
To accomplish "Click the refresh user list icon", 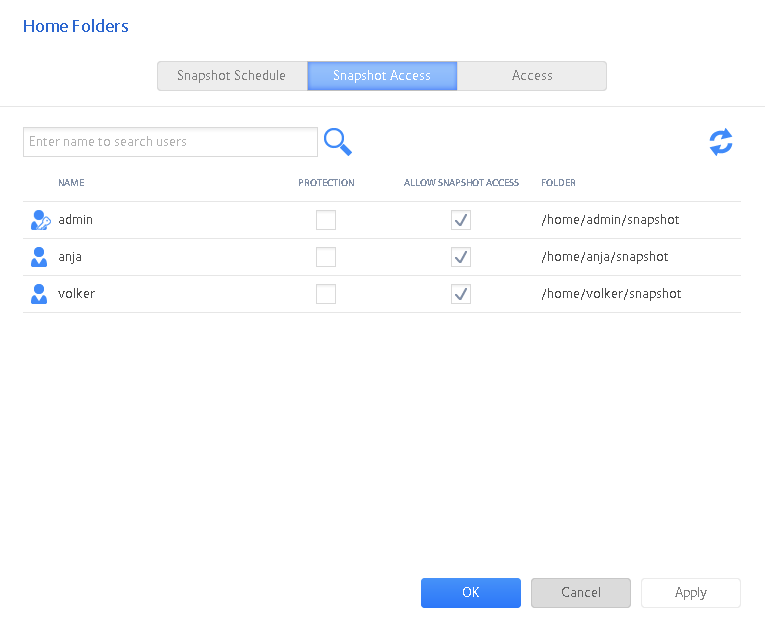I will (721, 142).
